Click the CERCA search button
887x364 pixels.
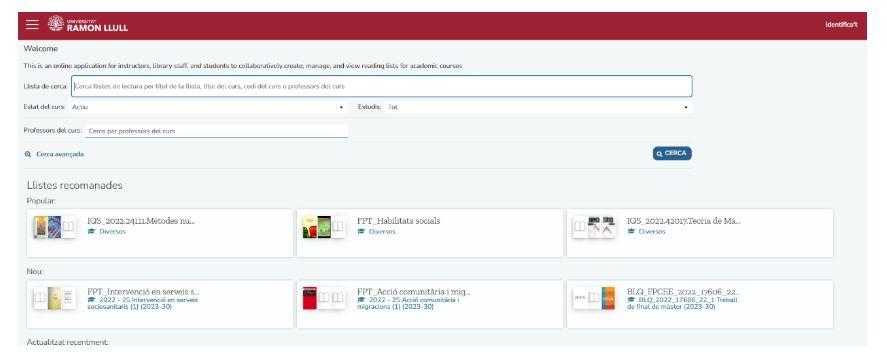point(672,153)
